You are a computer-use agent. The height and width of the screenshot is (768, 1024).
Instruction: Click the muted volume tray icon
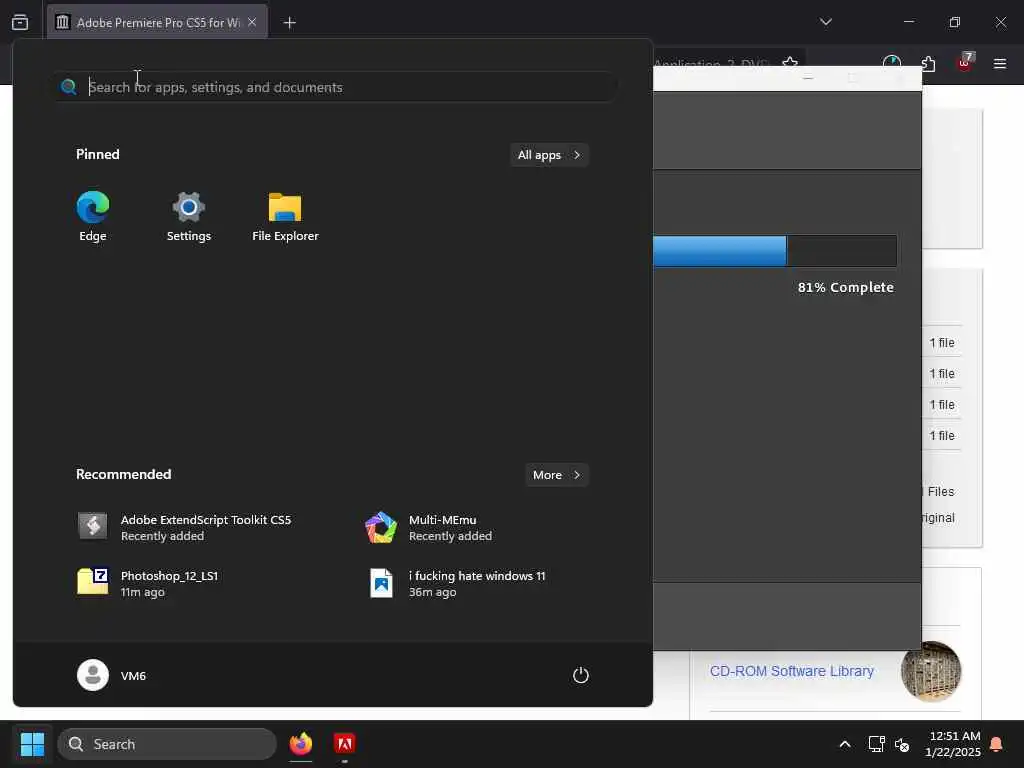[x=902, y=744]
